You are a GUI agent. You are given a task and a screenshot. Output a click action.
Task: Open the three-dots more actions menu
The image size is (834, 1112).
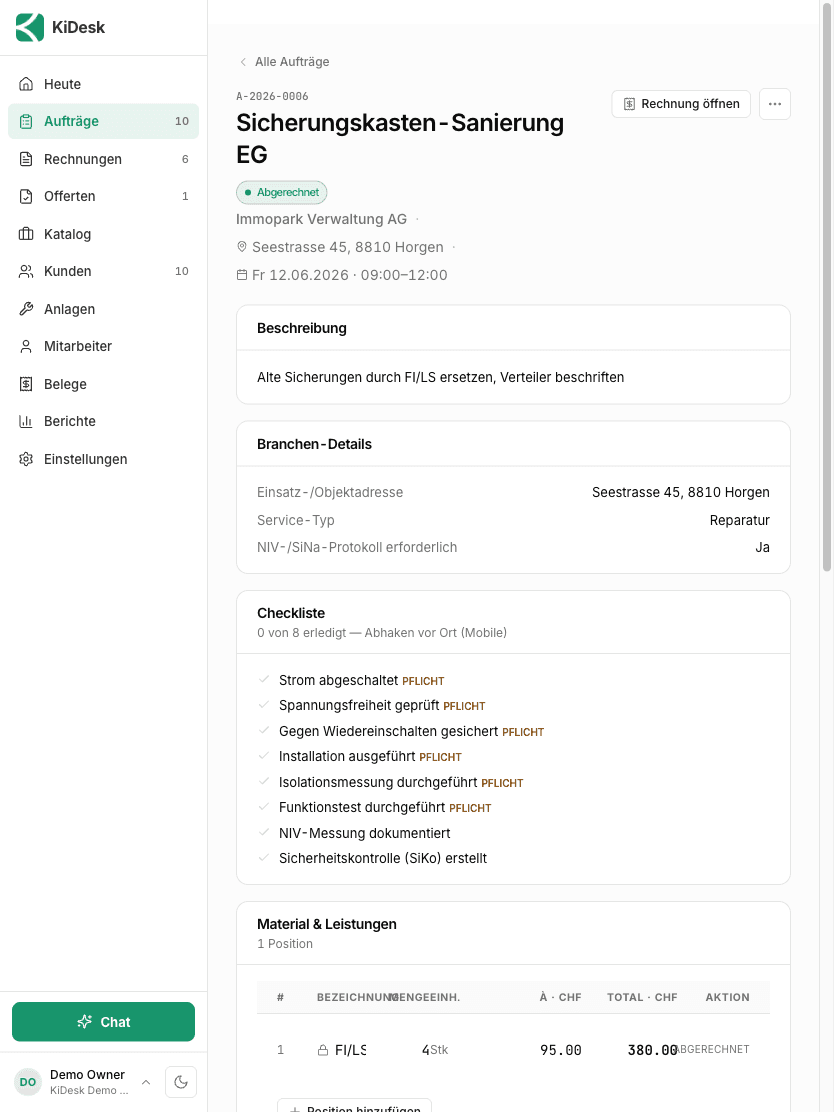pyautogui.click(x=774, y=104)
